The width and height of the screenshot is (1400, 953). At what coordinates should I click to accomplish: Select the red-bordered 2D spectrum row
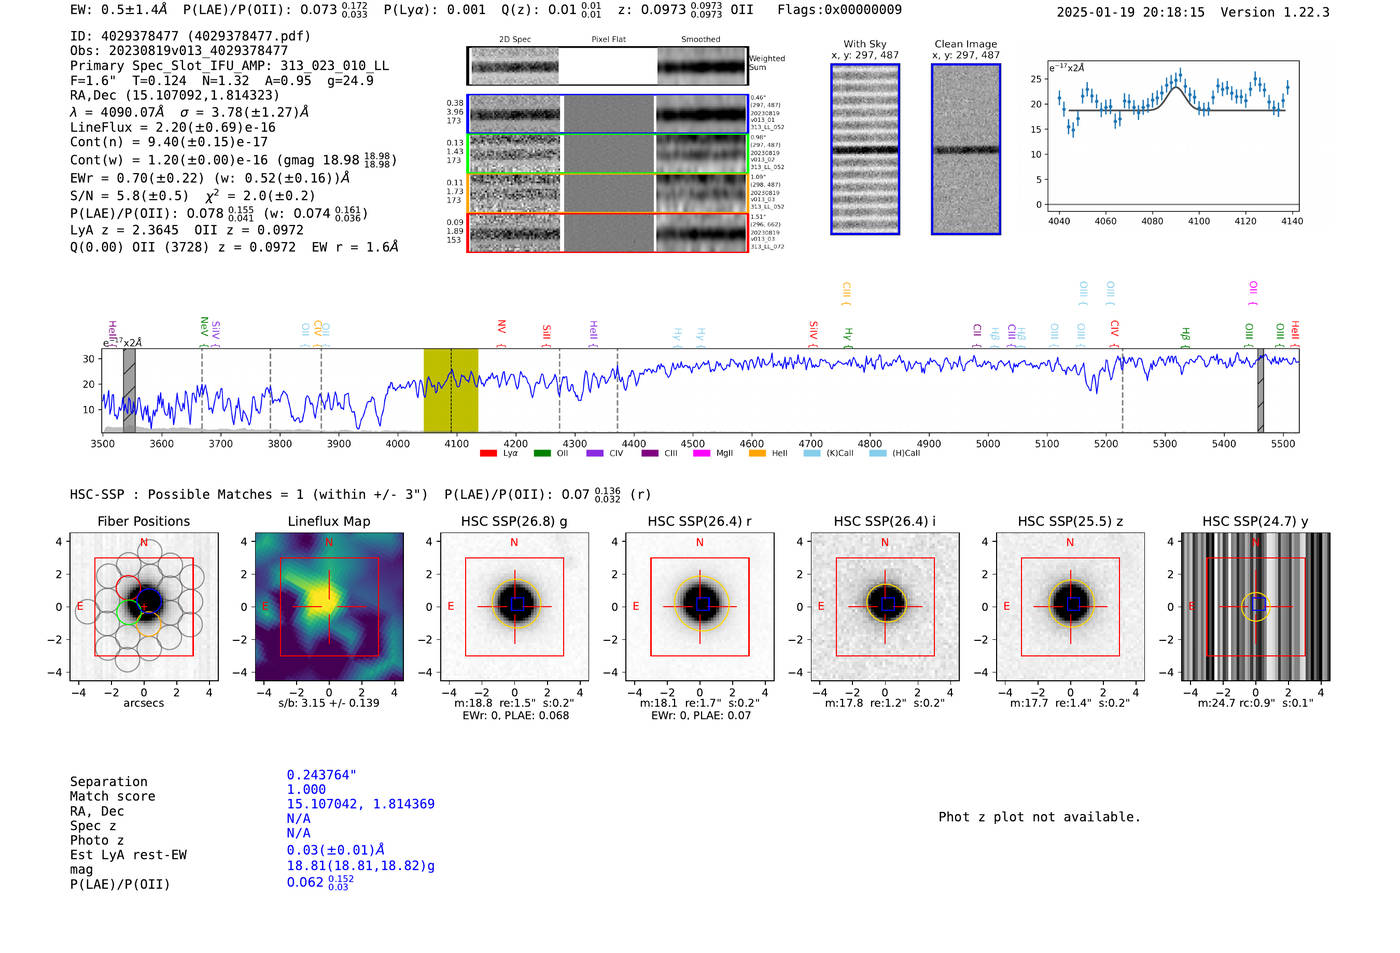pyautogui.click(x=608, y=232)
